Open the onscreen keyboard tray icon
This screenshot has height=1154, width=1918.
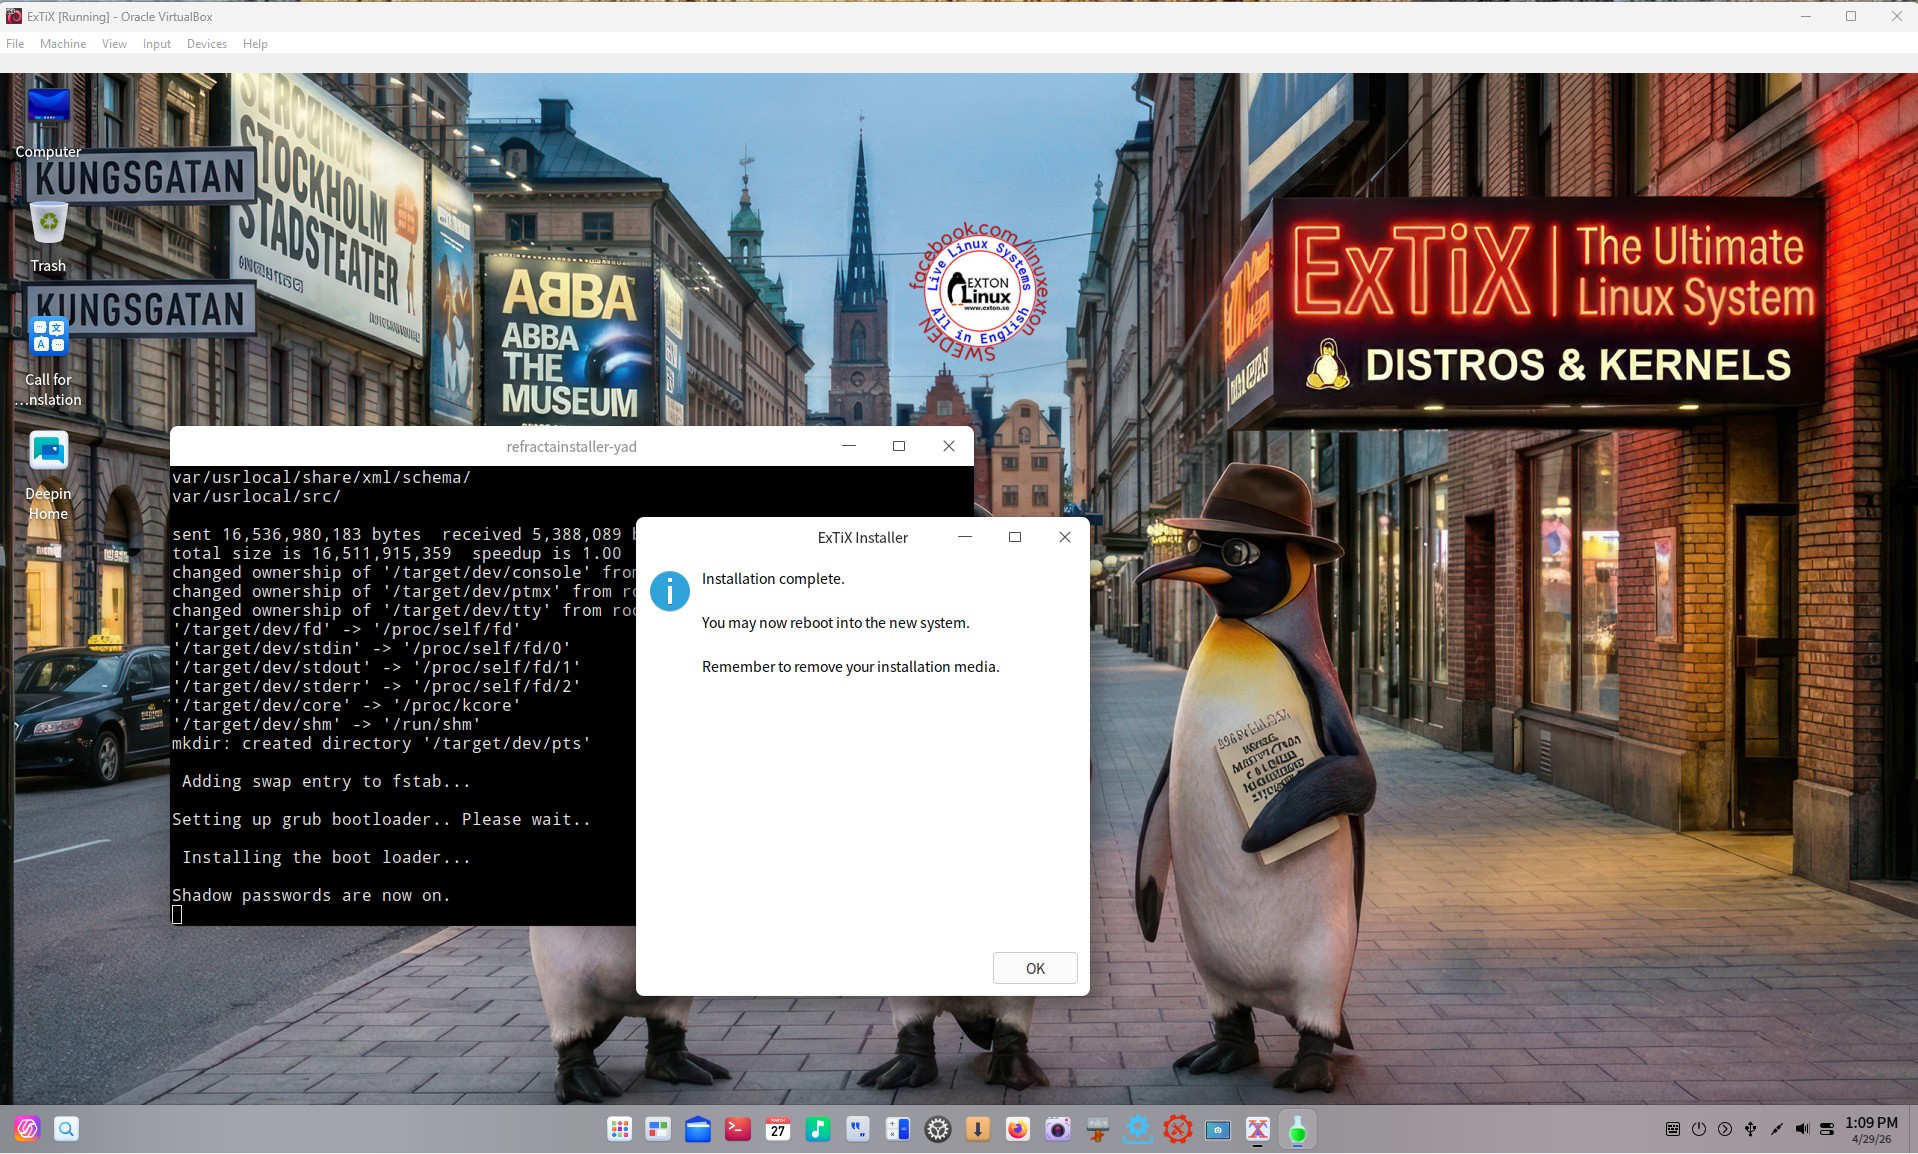(x=1673, y=1129)
